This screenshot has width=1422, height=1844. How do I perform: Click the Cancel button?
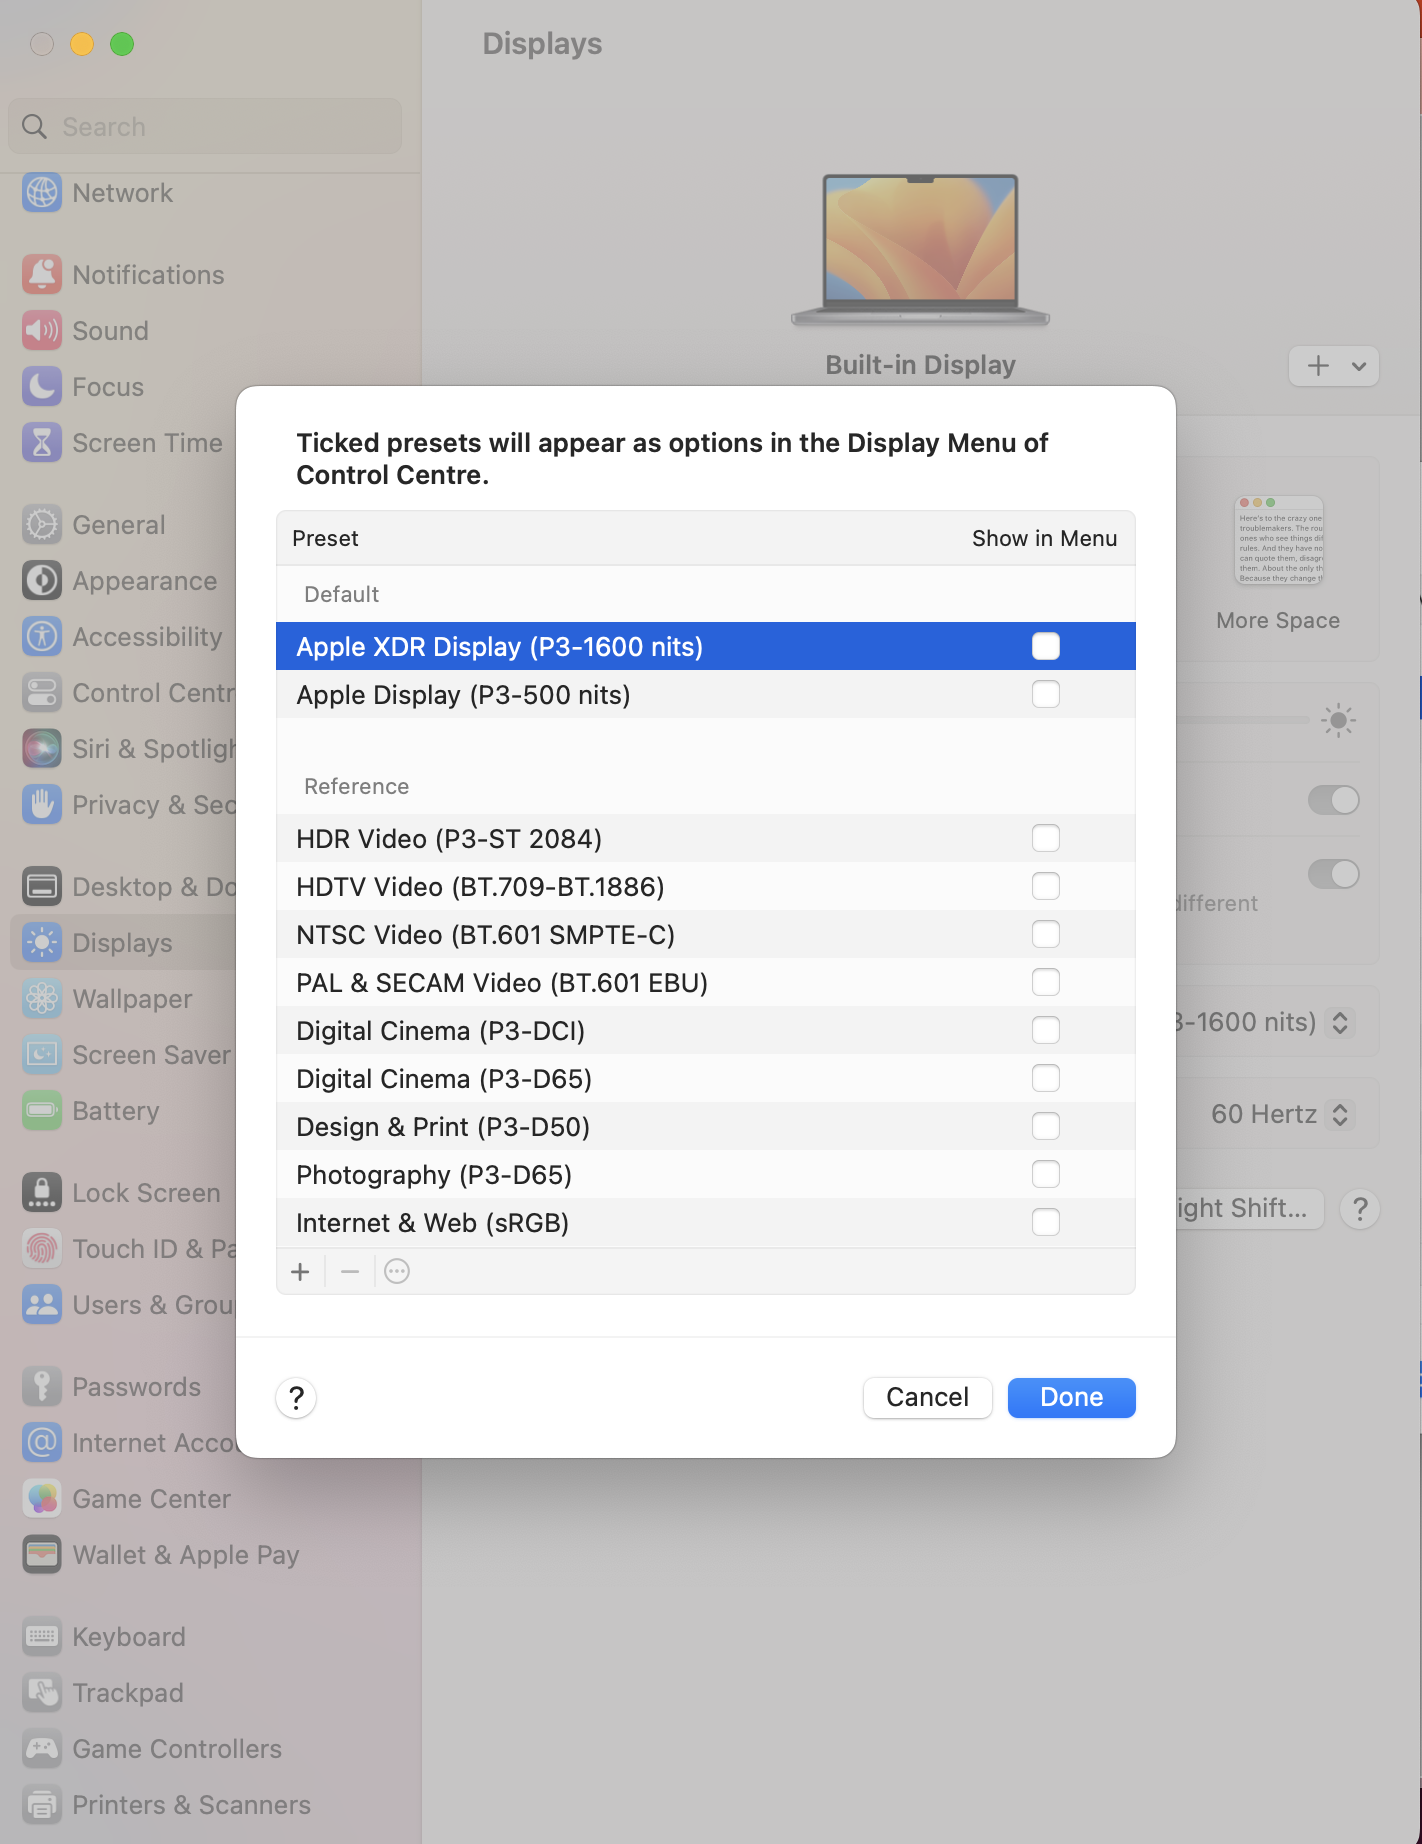pos(928,1398)
